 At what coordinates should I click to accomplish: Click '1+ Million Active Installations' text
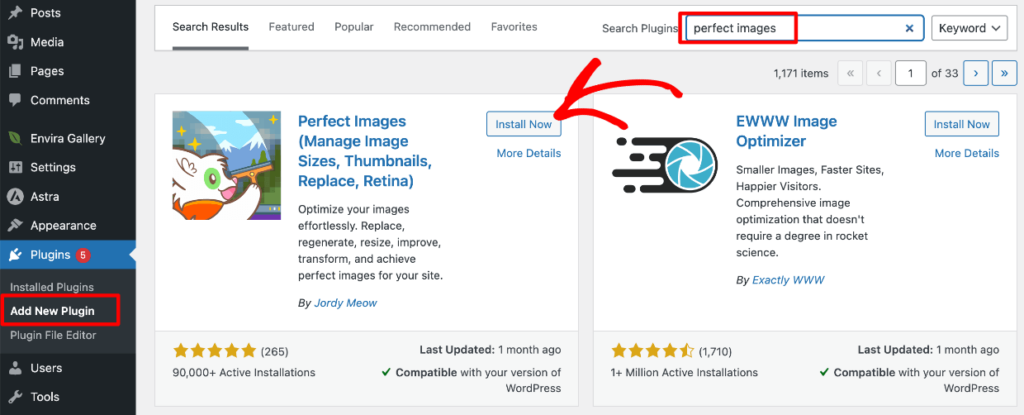click(684, 373)
